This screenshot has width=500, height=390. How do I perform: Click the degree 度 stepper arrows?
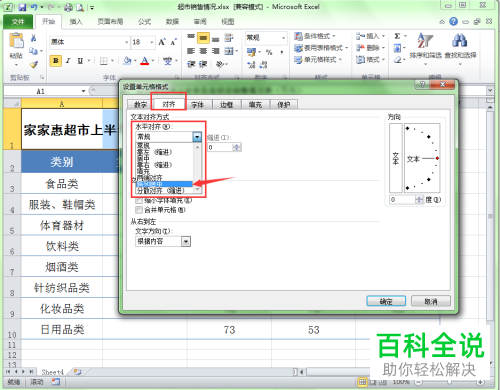coord(419,200)
